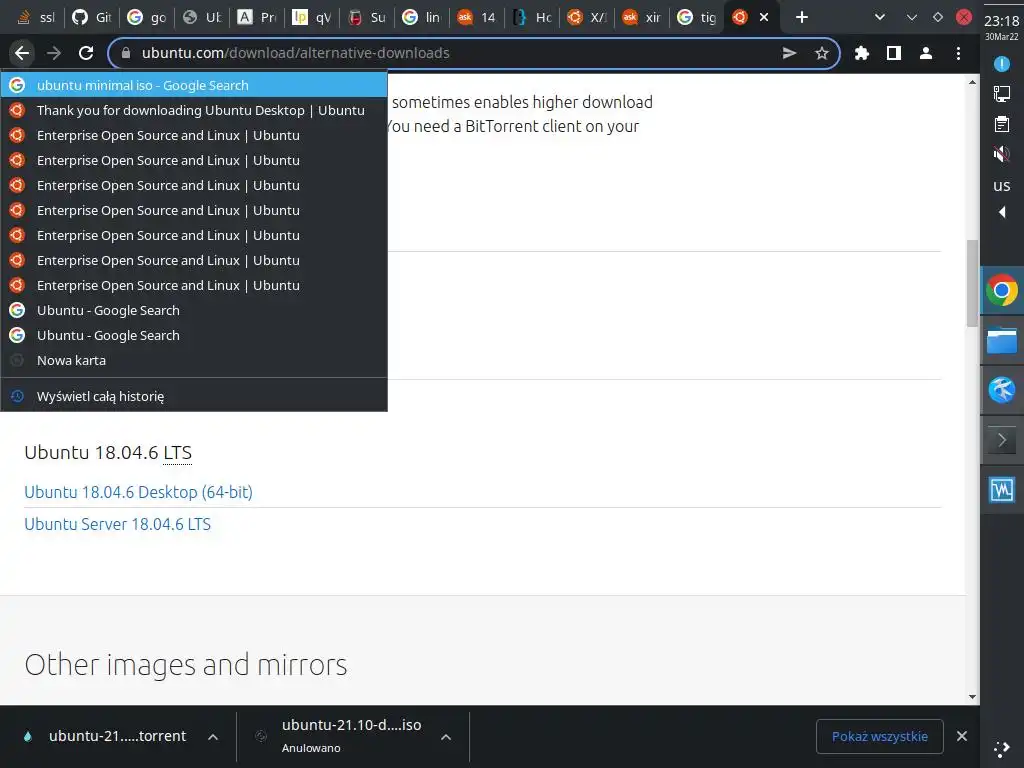Switch to the 'lin' Google tab
Screen dimensions: 1024x768
[x=421, y=18]
